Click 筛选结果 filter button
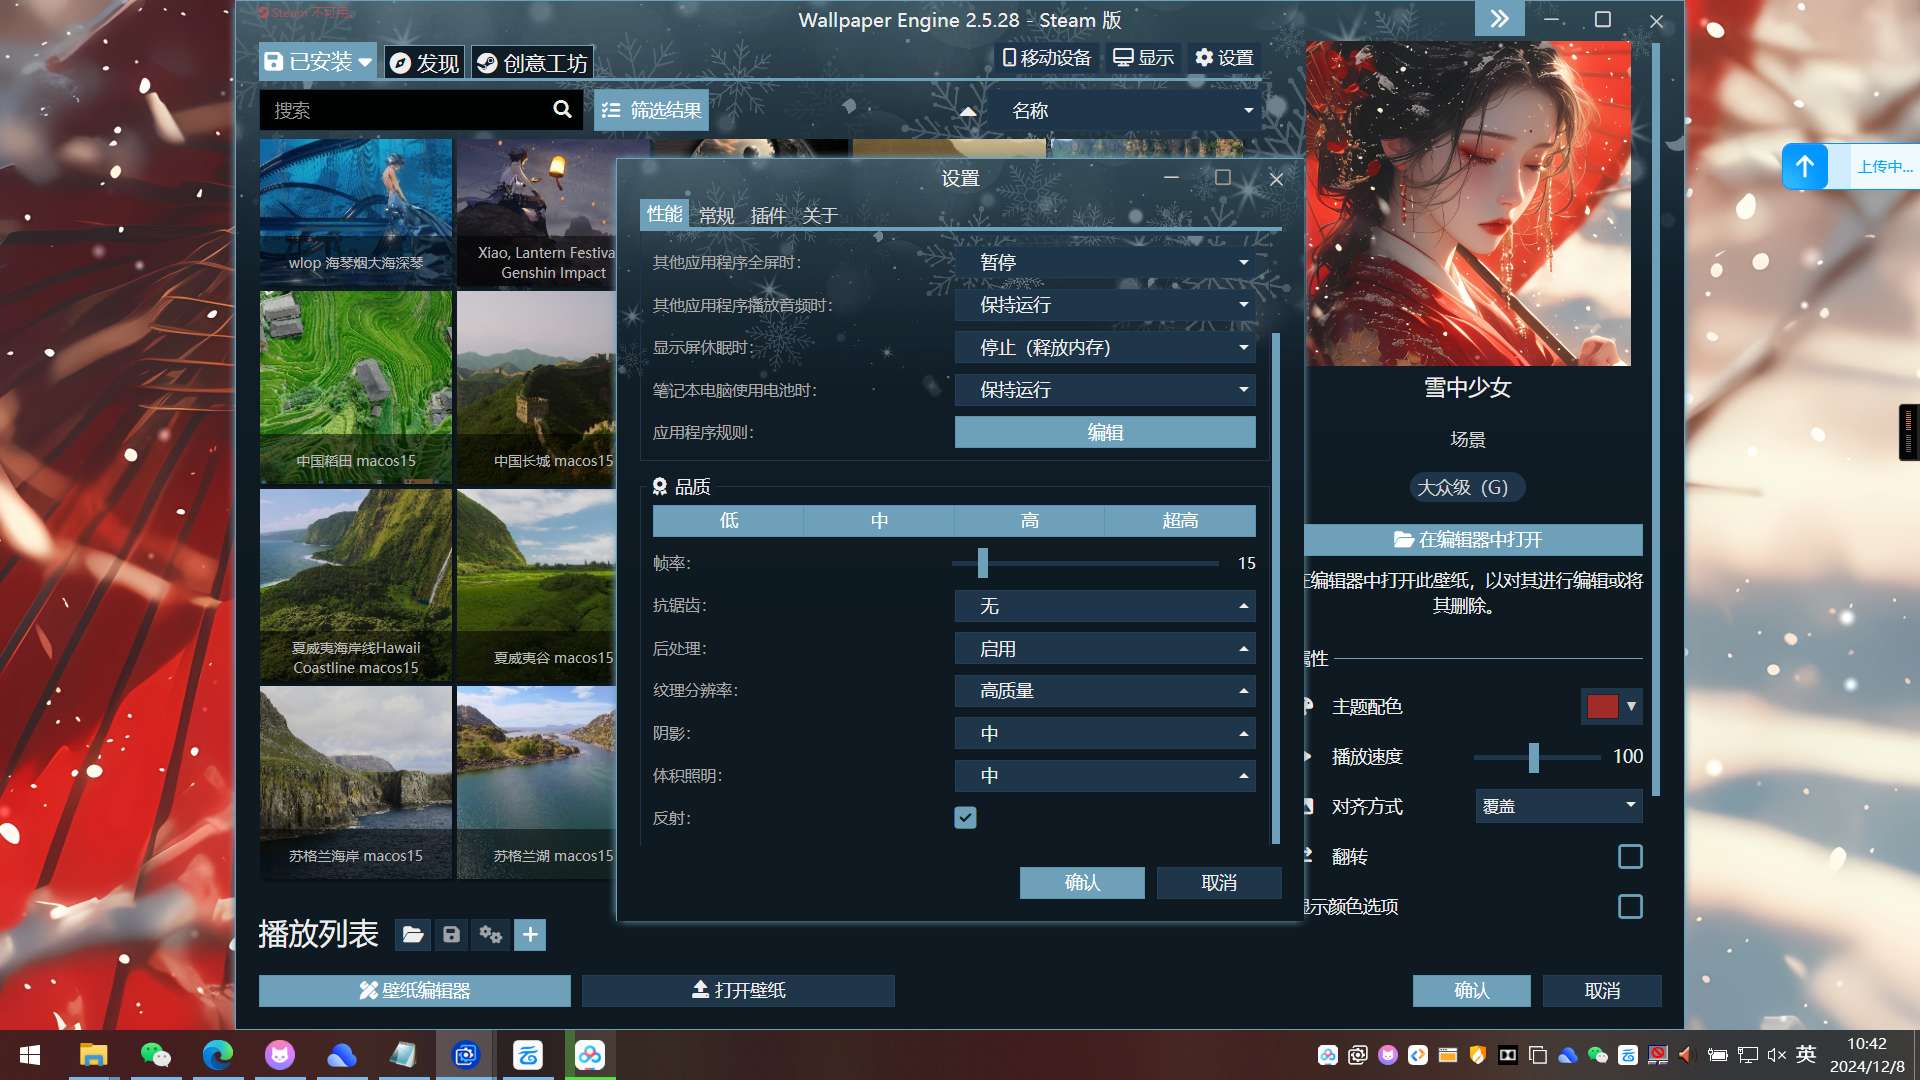 click(x=651, y=110)
